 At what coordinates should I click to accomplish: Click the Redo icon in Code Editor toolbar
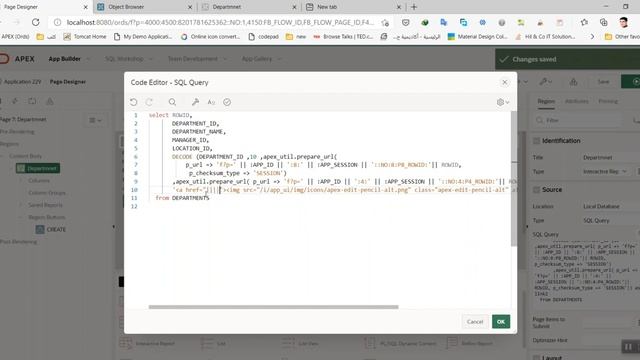pos(149,102)
